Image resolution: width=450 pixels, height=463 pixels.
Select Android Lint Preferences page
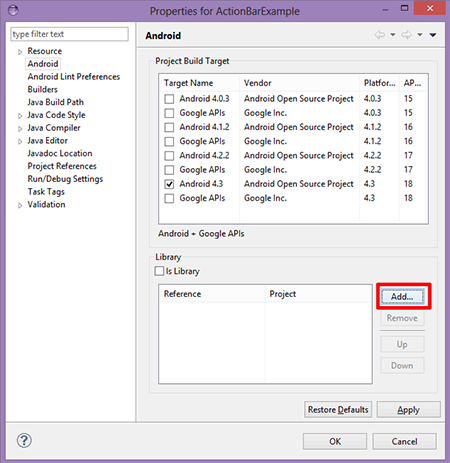(74, 77)
